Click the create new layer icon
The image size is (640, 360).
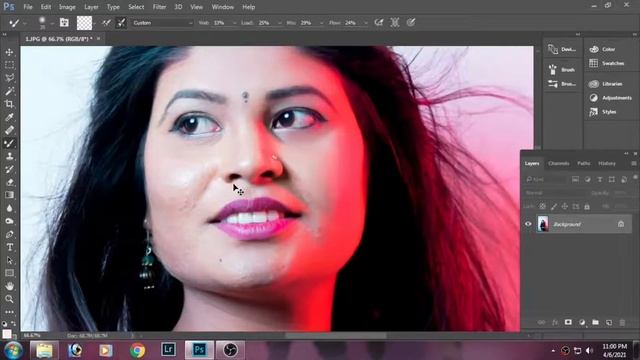(609, 322)
